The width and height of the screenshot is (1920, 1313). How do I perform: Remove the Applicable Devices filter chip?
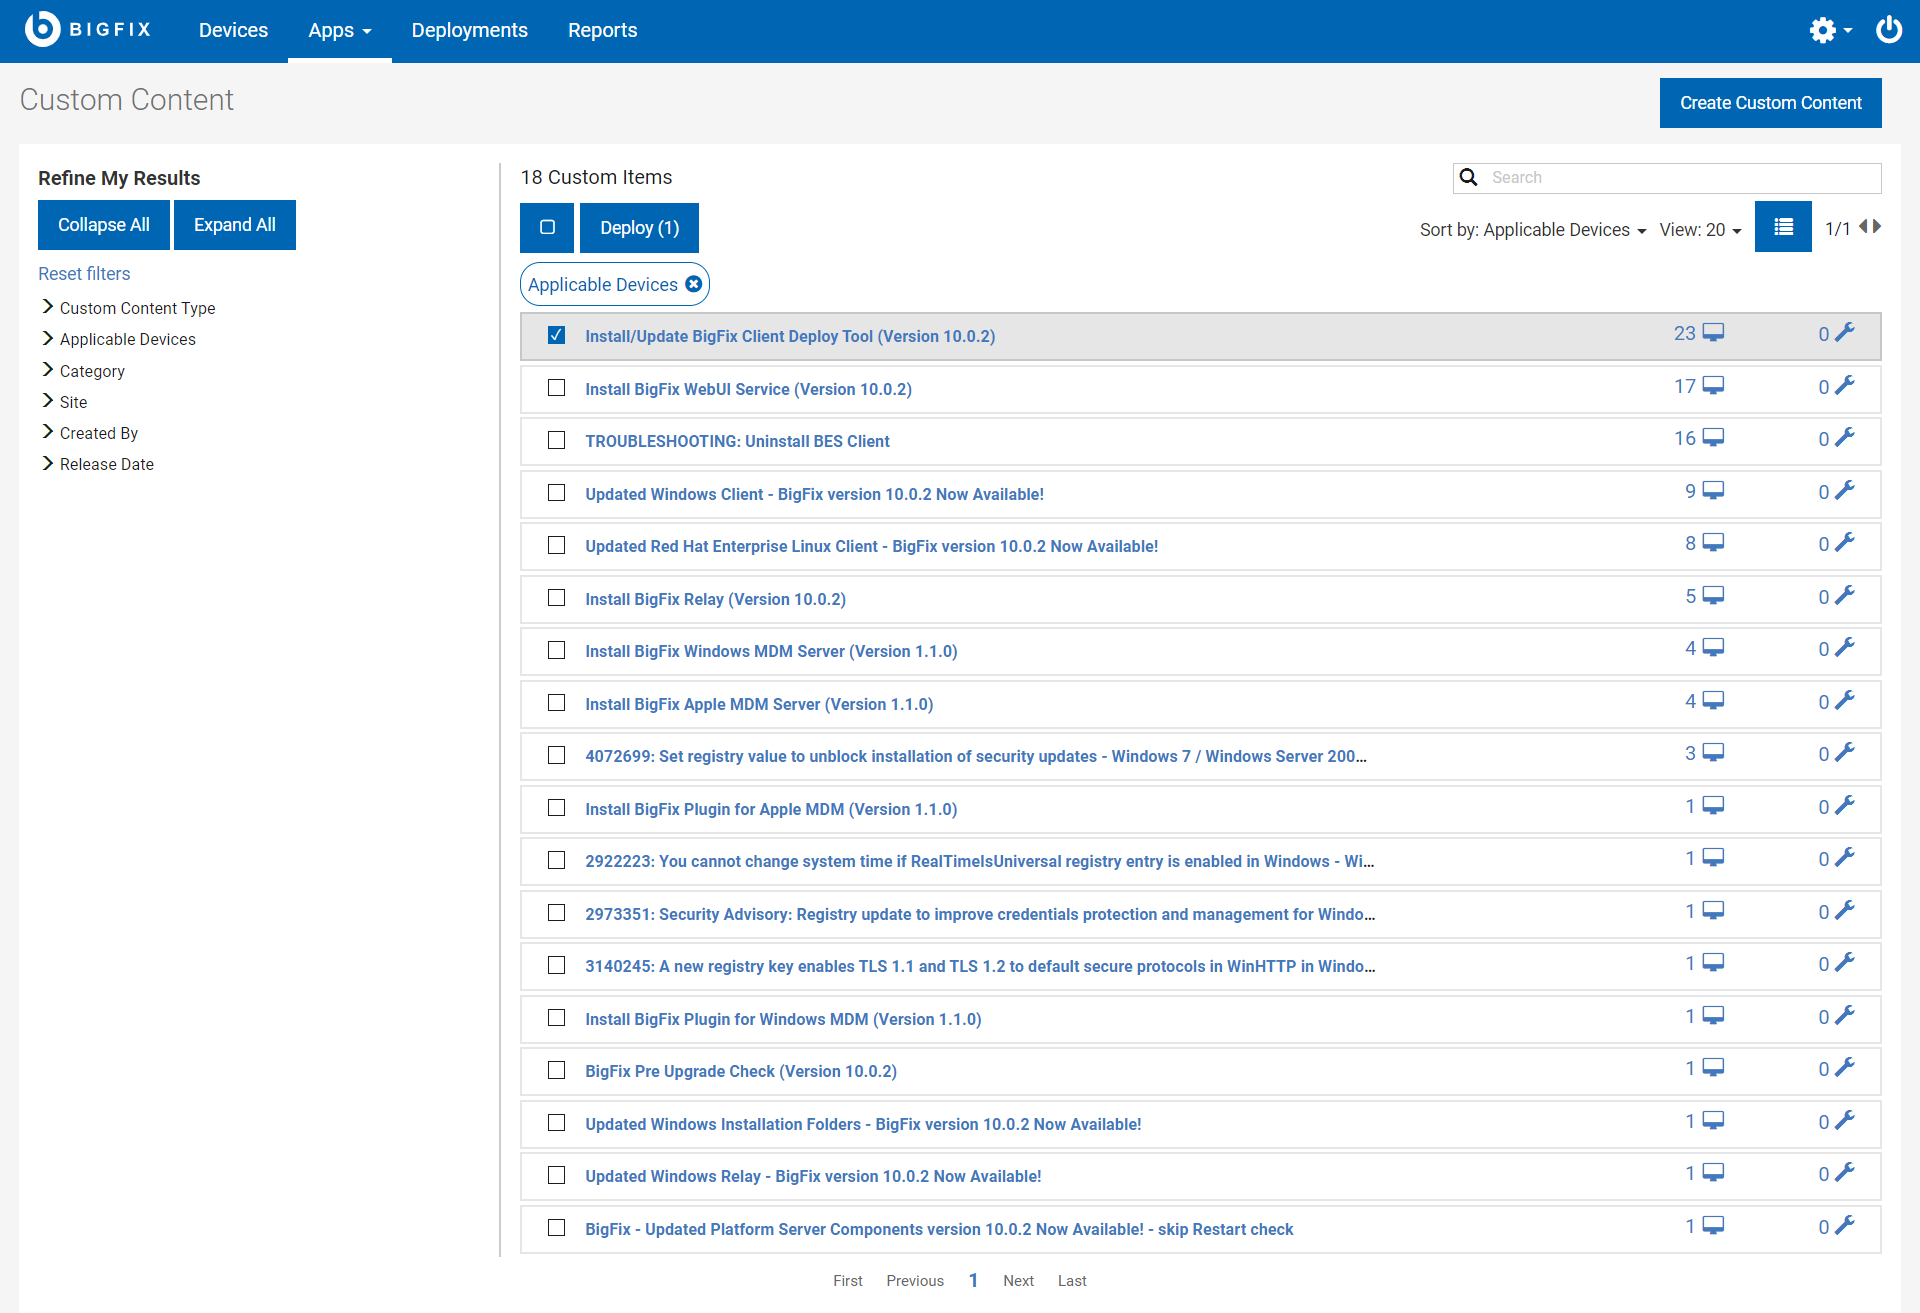[x=694, y=285]
